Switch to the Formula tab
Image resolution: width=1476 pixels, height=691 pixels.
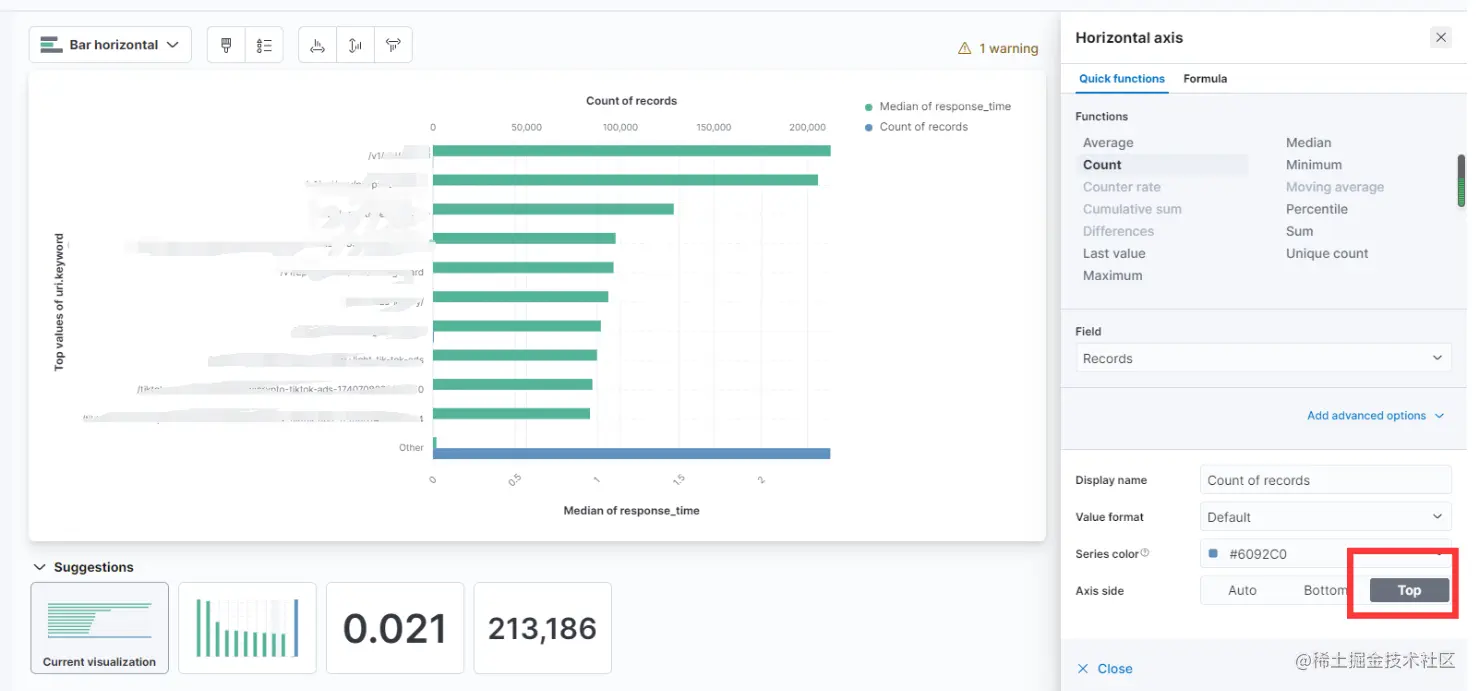[1205, 79]
